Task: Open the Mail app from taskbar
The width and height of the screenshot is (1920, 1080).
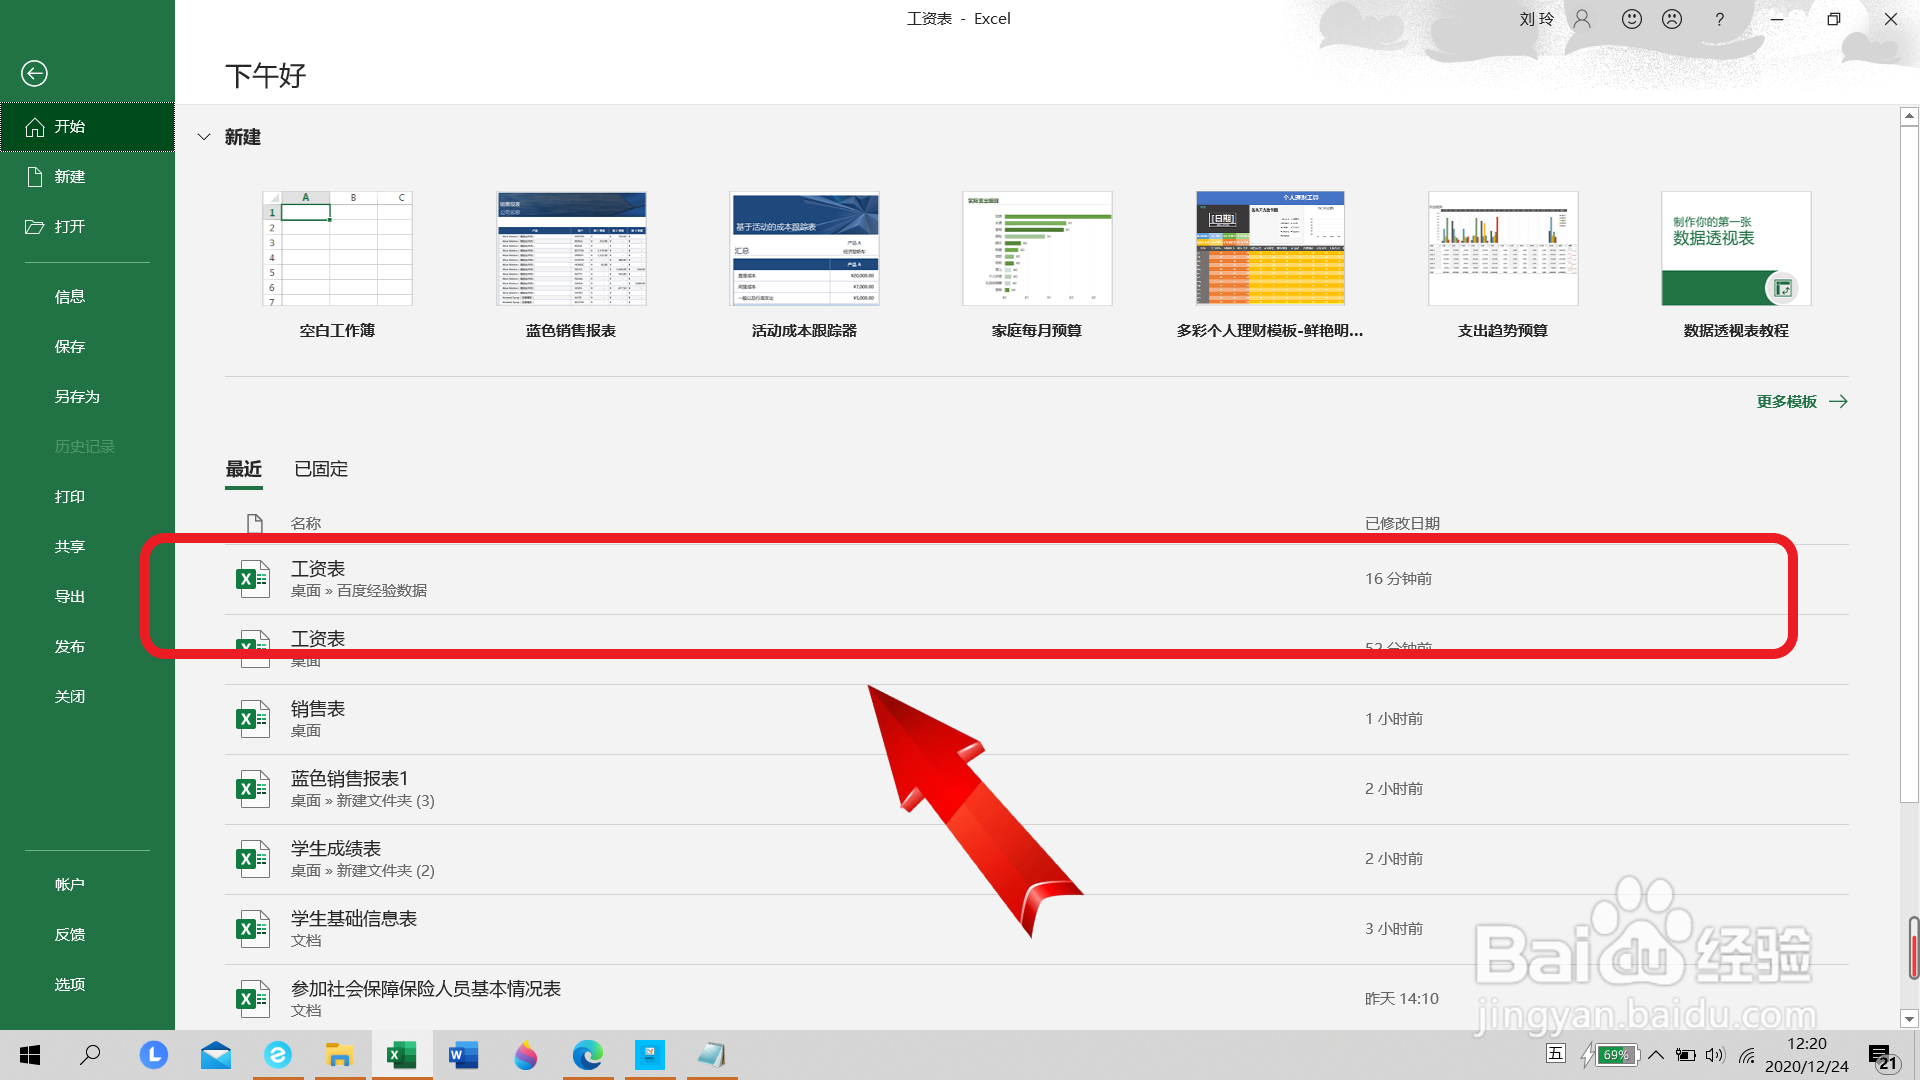Action: click(216, 1055)
